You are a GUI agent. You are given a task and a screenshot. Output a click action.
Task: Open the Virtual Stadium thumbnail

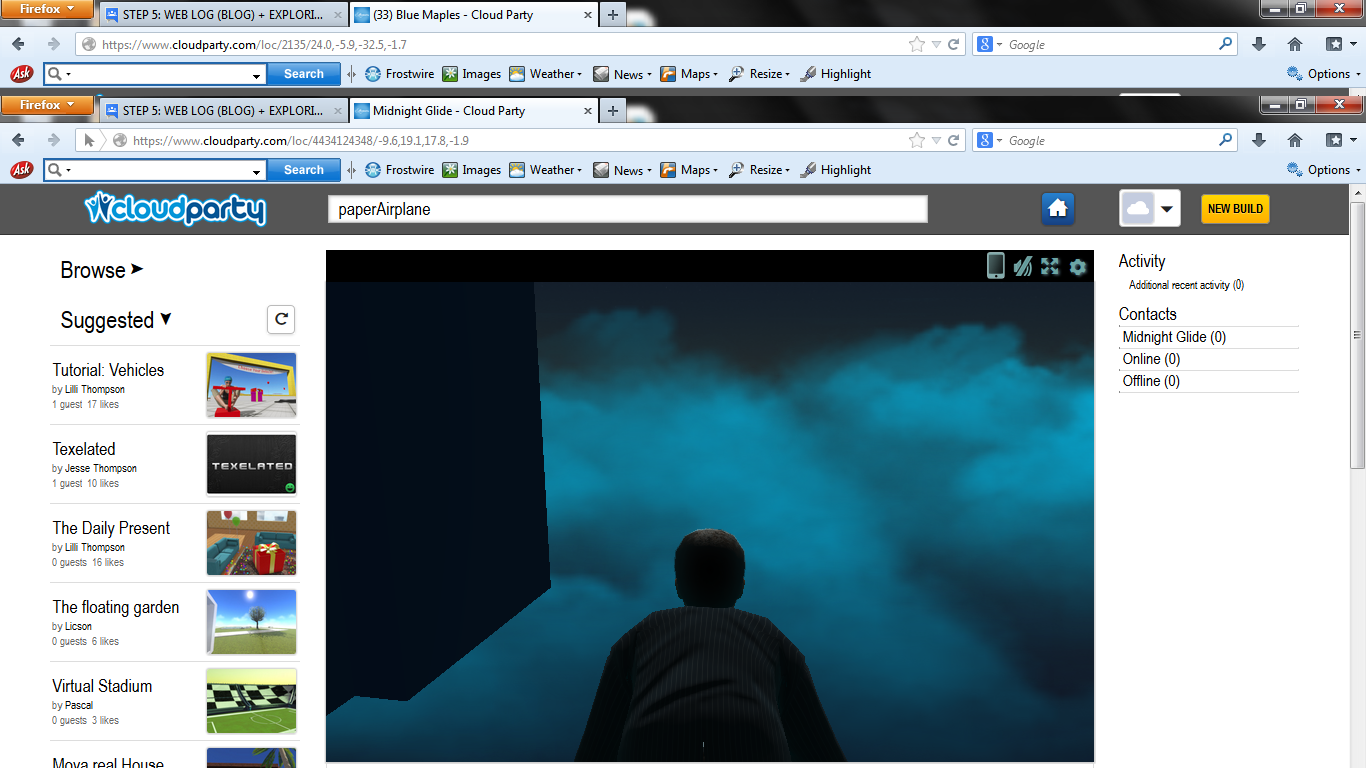pos(251,701)
